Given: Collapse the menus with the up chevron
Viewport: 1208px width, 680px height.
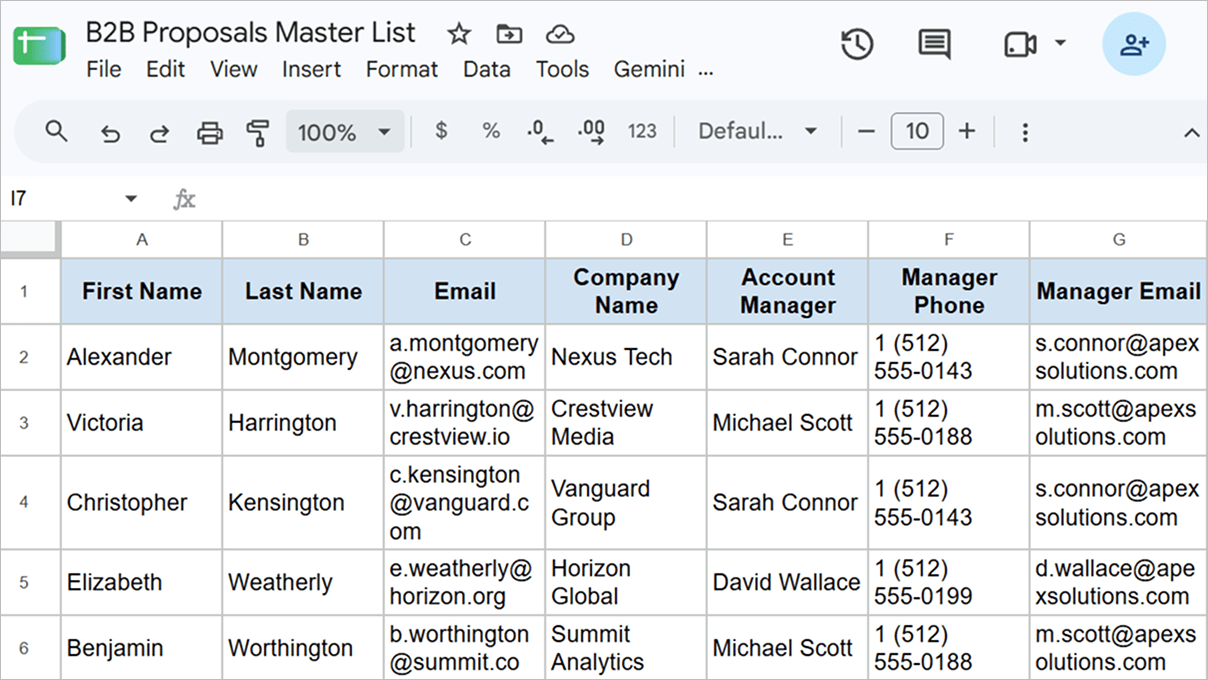Looking at the screenshot, I should 1191,133.
